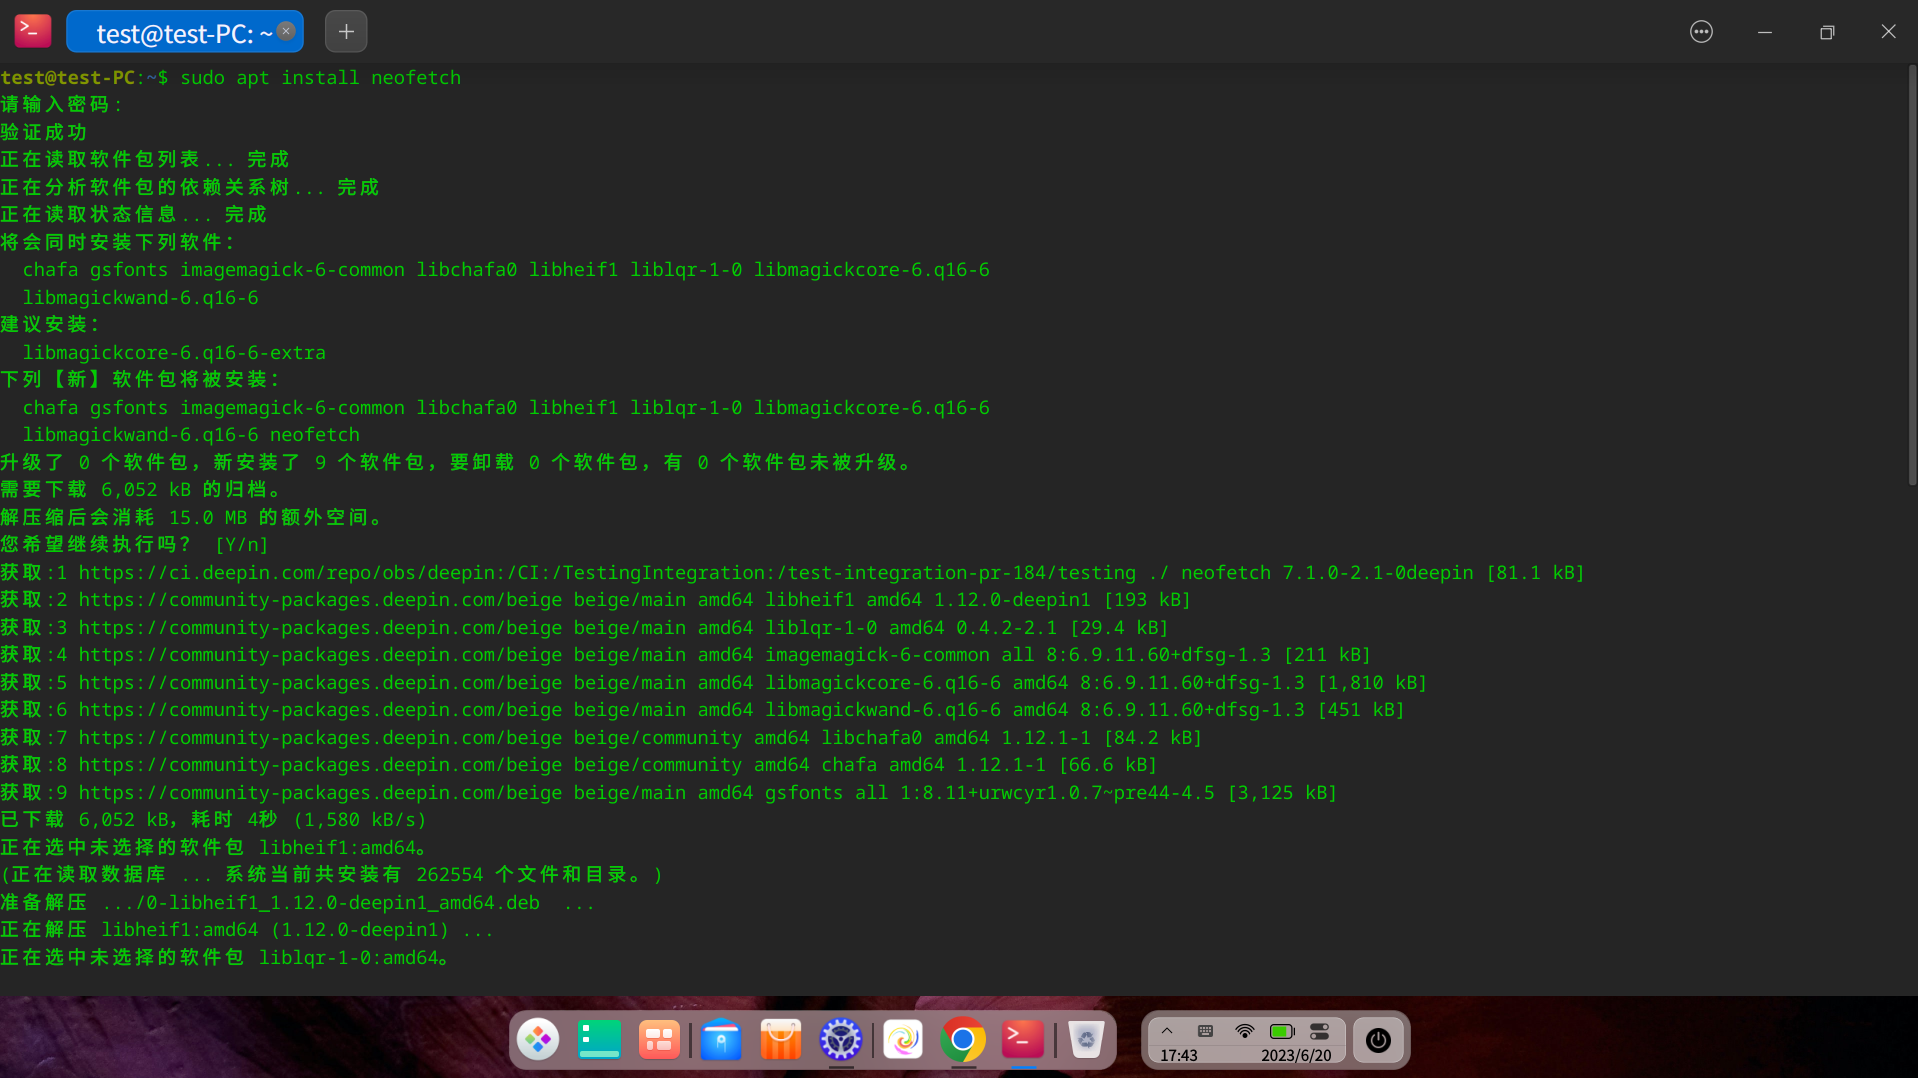Click the power button in the taskbar
This screenshot has width=1918, height=1078.
pos(1378,1040)
